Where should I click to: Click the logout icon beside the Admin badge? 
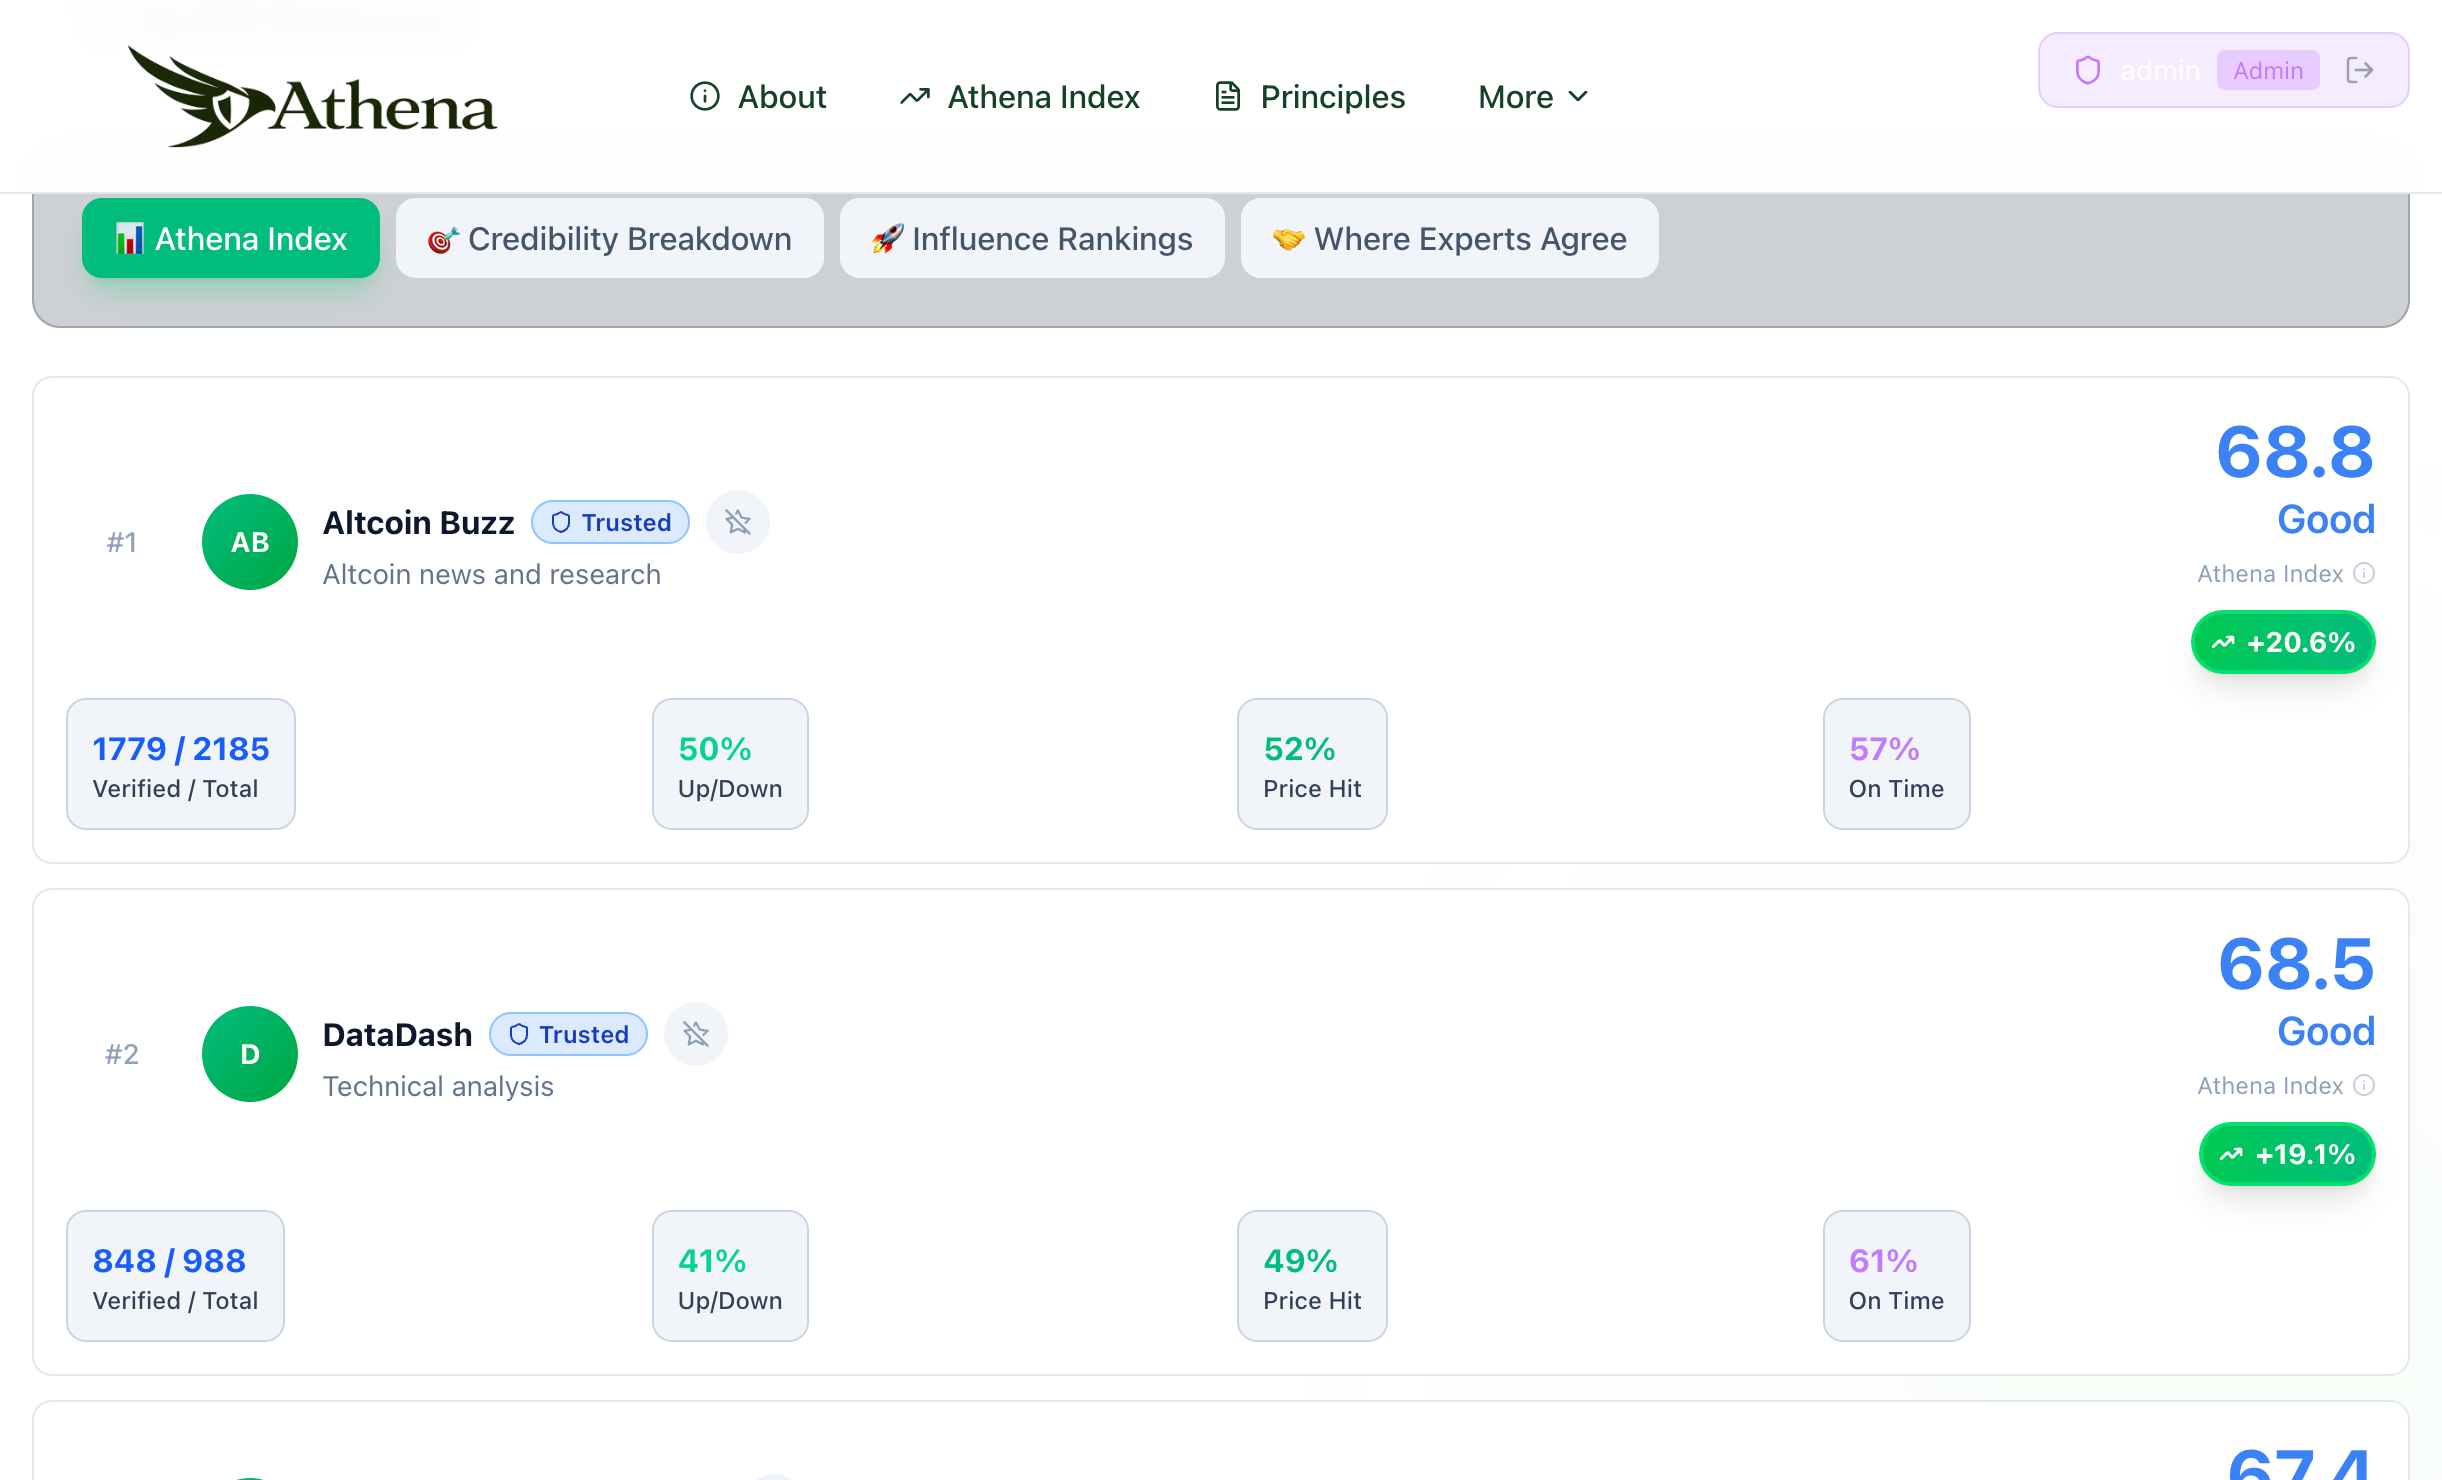tap(2360, 70)
